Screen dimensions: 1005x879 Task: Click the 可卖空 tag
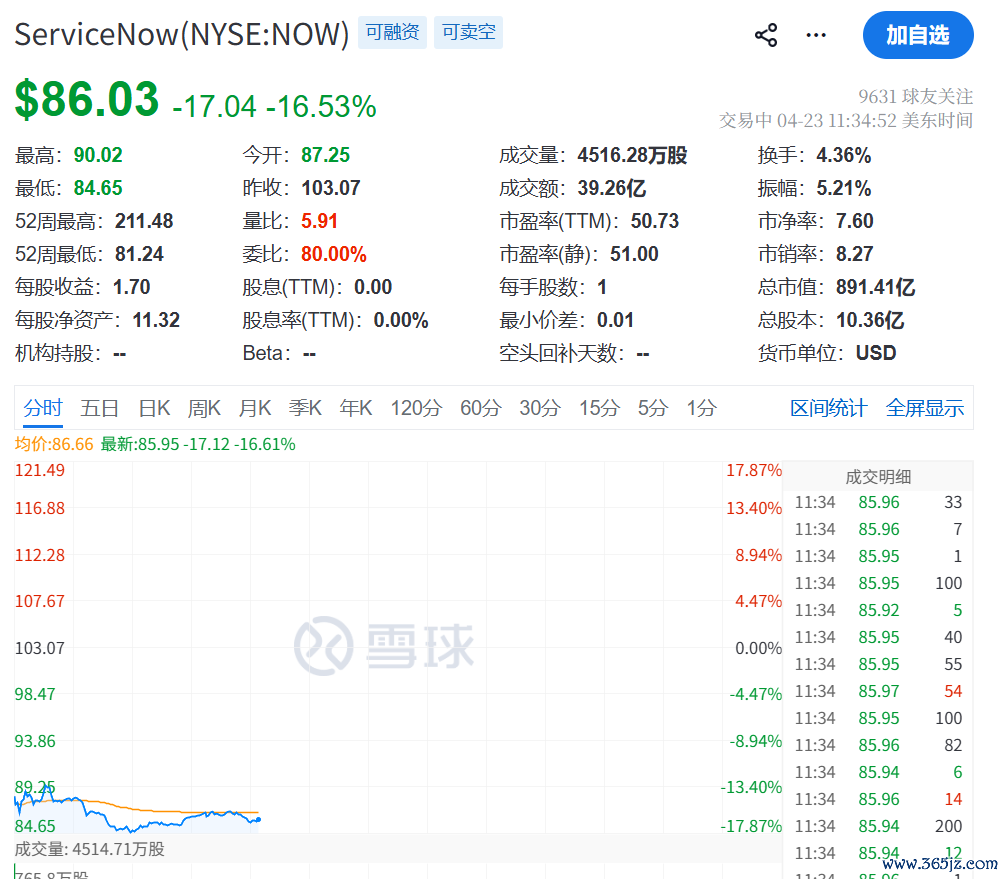[x=469, y=32]
